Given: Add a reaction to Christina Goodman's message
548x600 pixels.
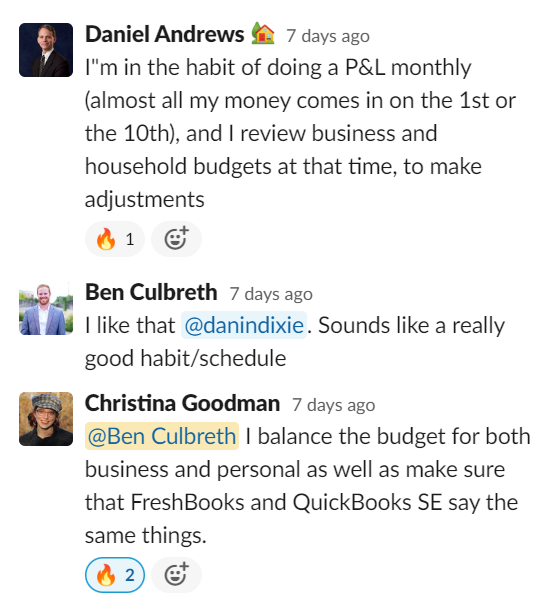Looking at the screenshot, I should pos(176,574).
